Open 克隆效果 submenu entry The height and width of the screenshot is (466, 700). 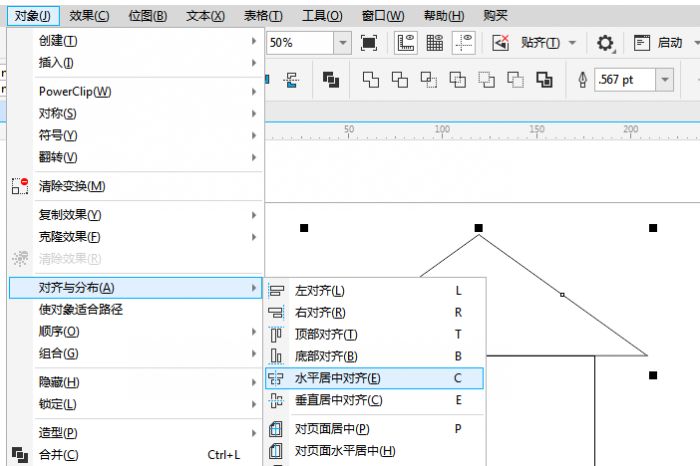pyautogui.click(x=135, y=237)
